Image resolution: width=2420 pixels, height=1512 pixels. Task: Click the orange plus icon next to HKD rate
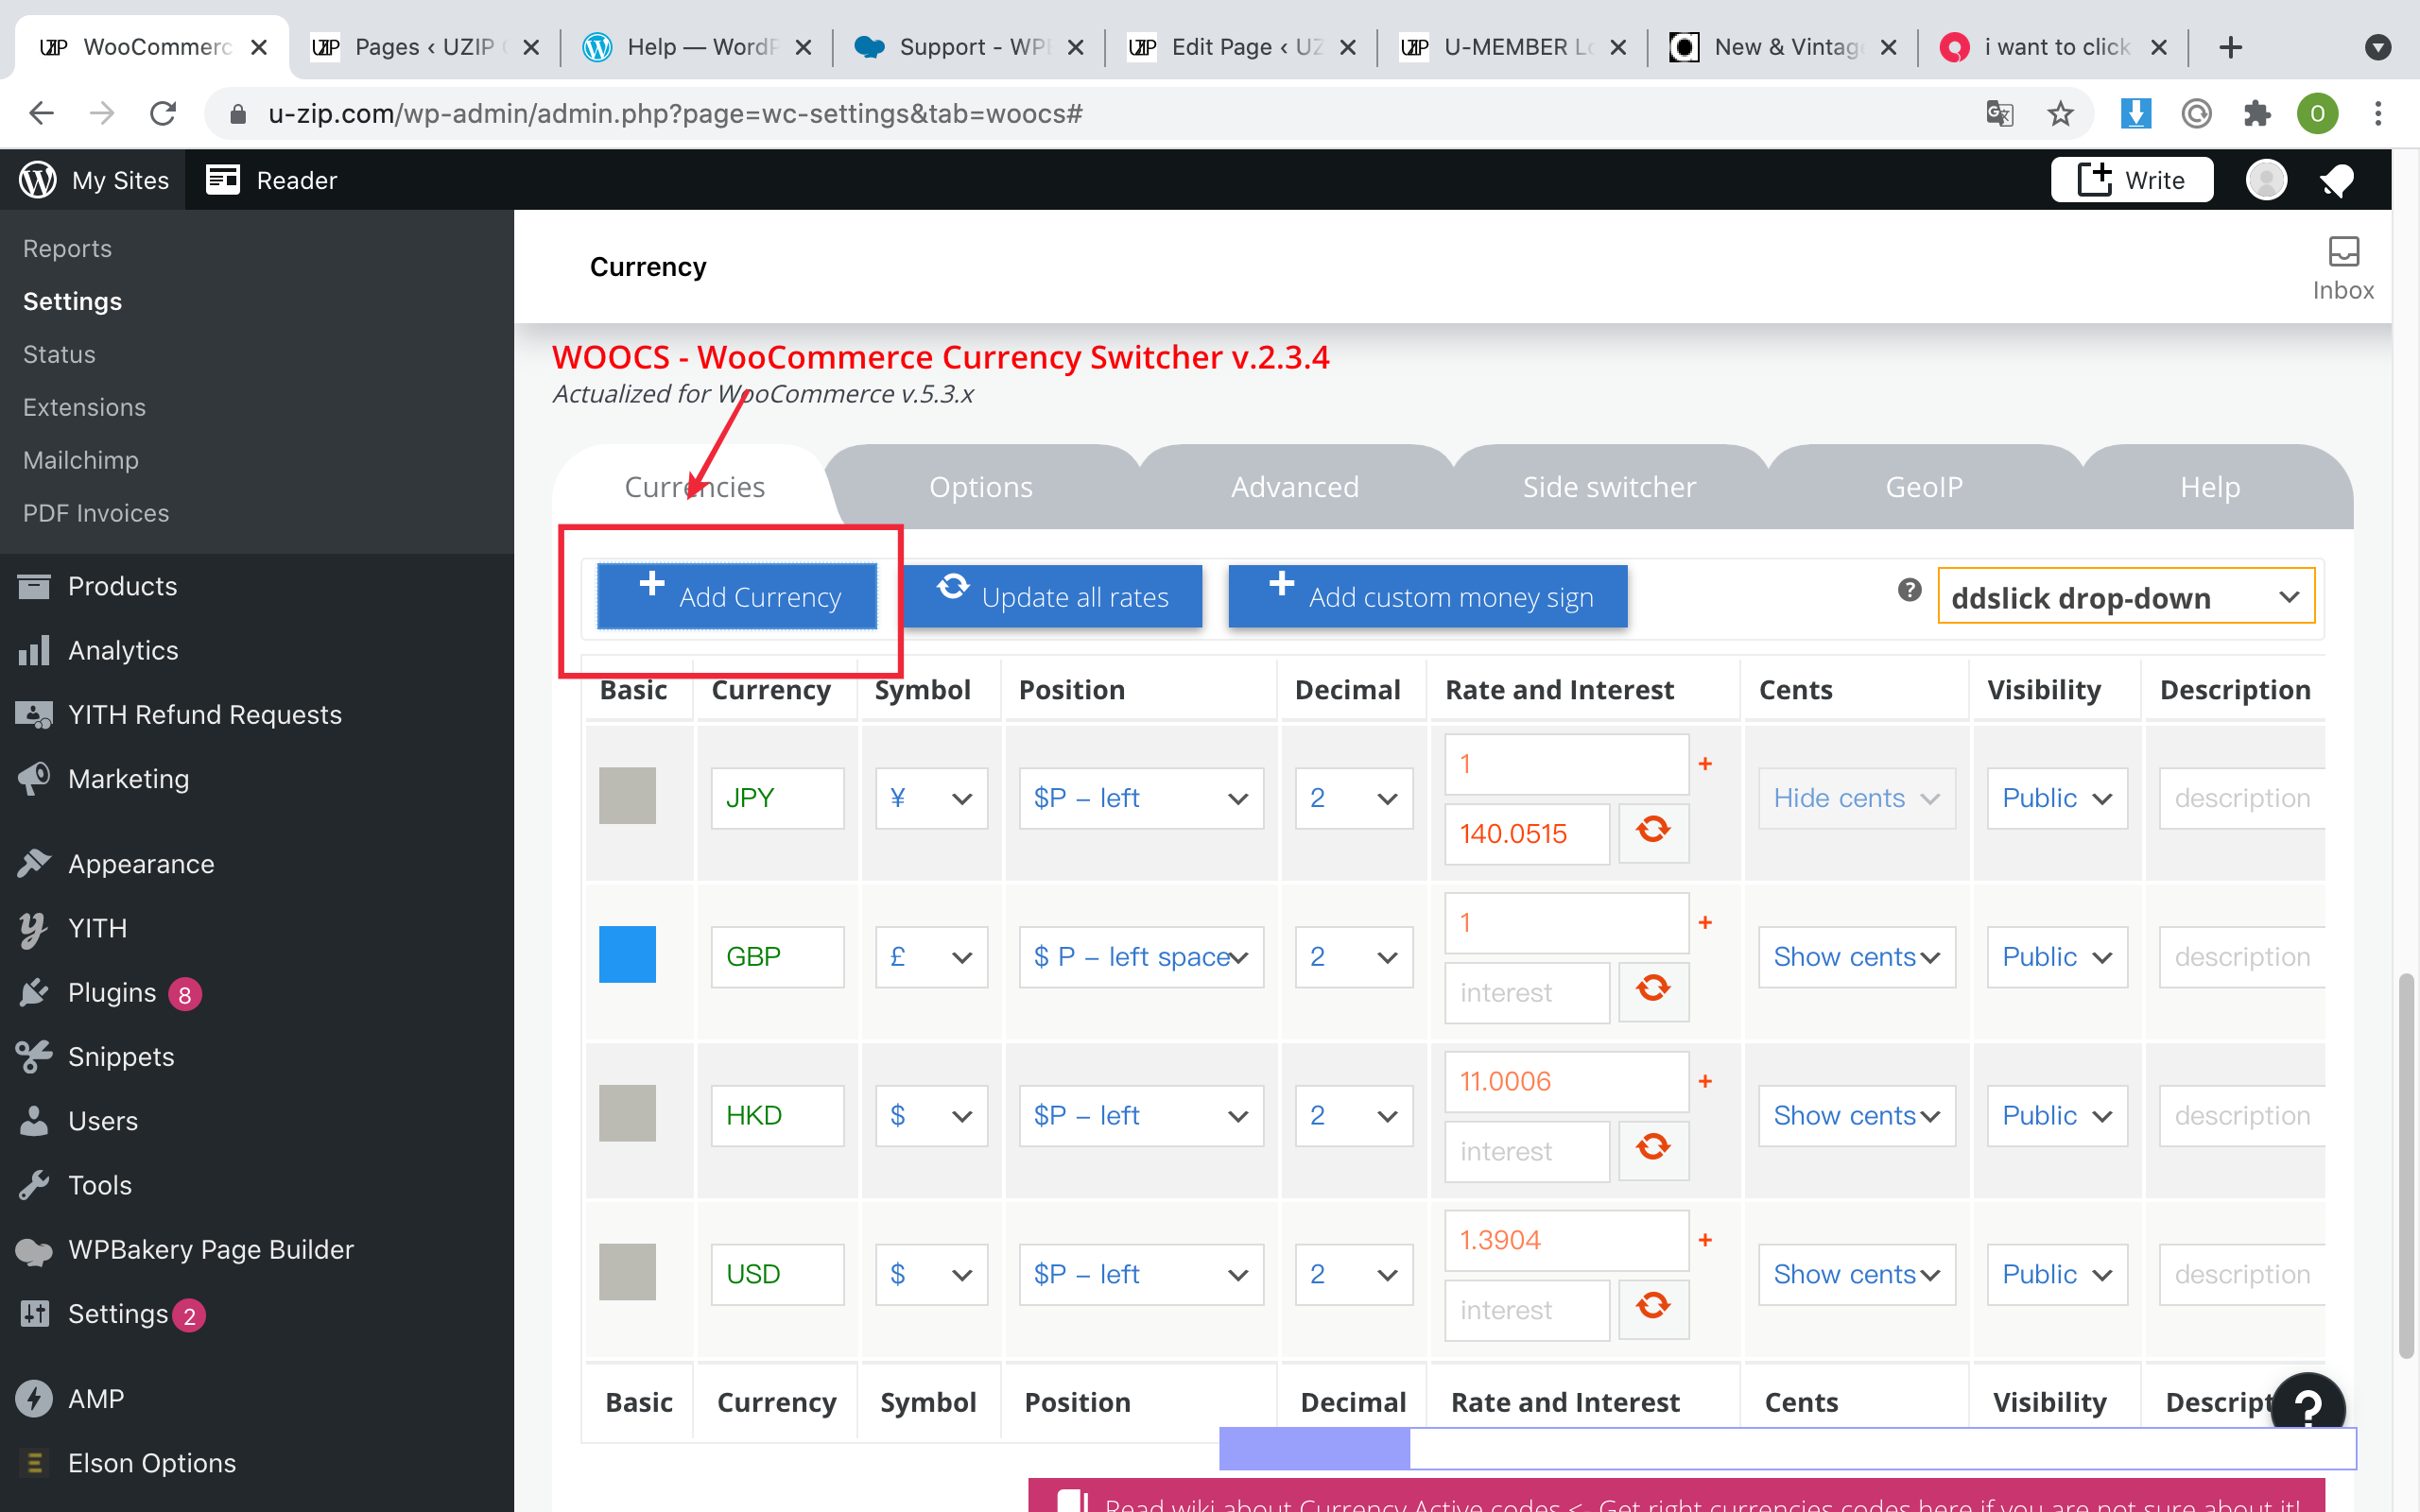(1706, 1081)
